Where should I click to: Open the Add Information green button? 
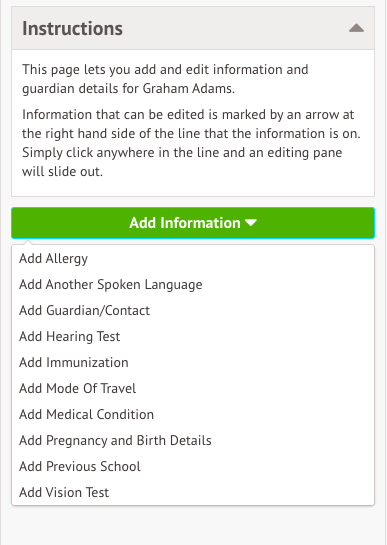pos(193,223)
